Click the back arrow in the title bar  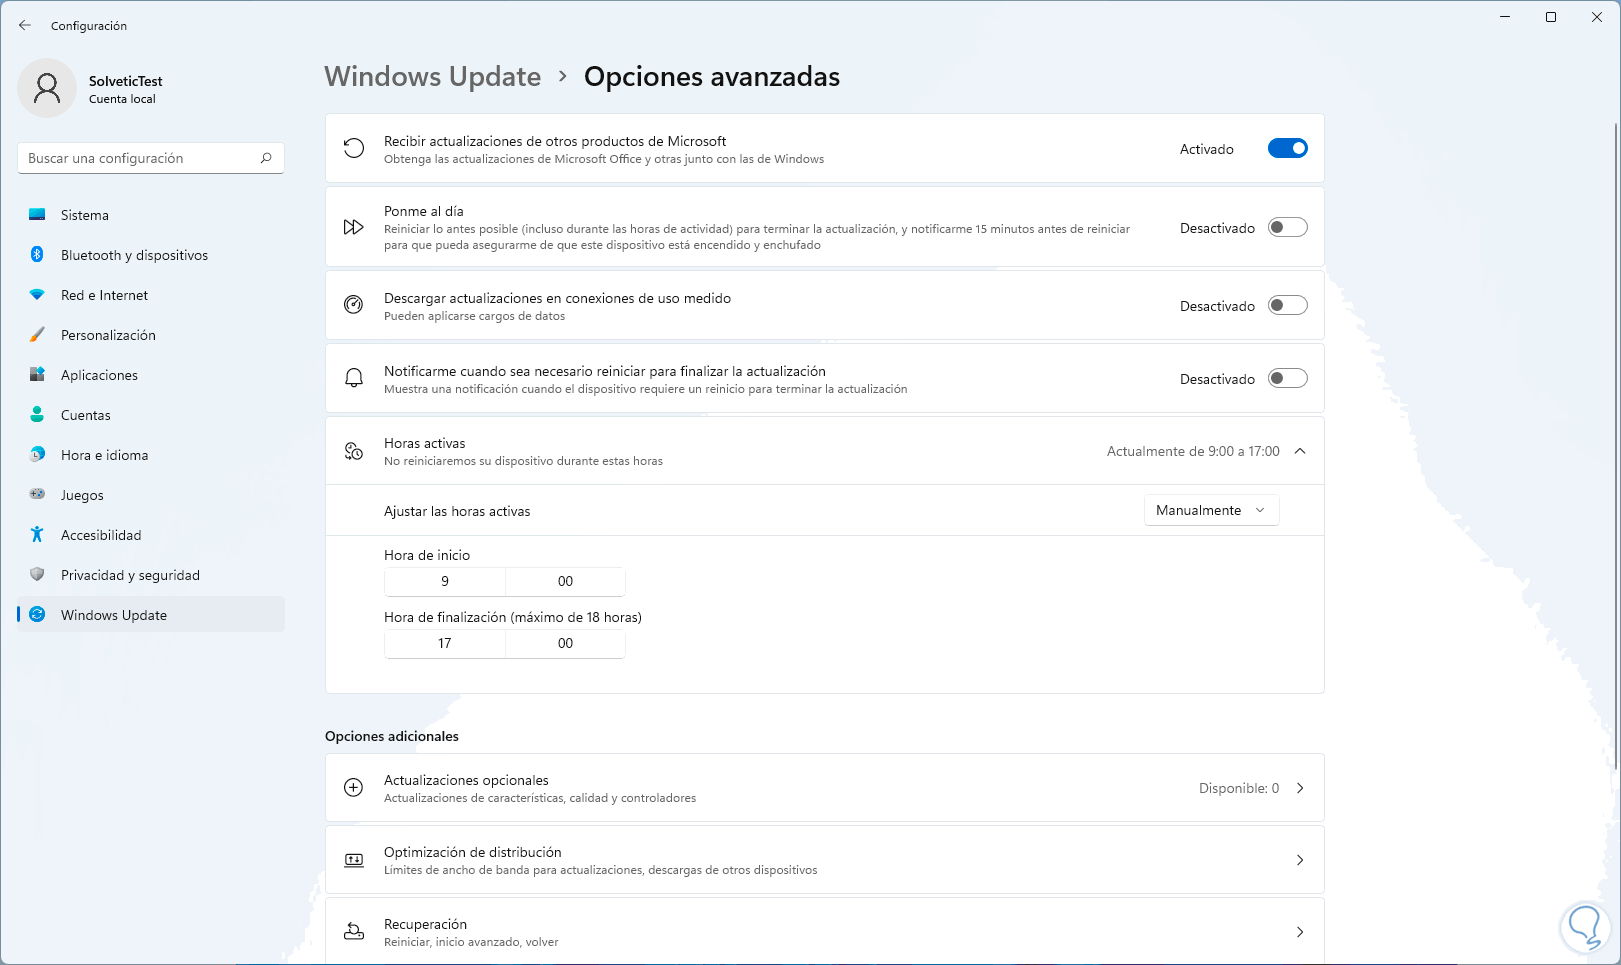click(25, 25)
